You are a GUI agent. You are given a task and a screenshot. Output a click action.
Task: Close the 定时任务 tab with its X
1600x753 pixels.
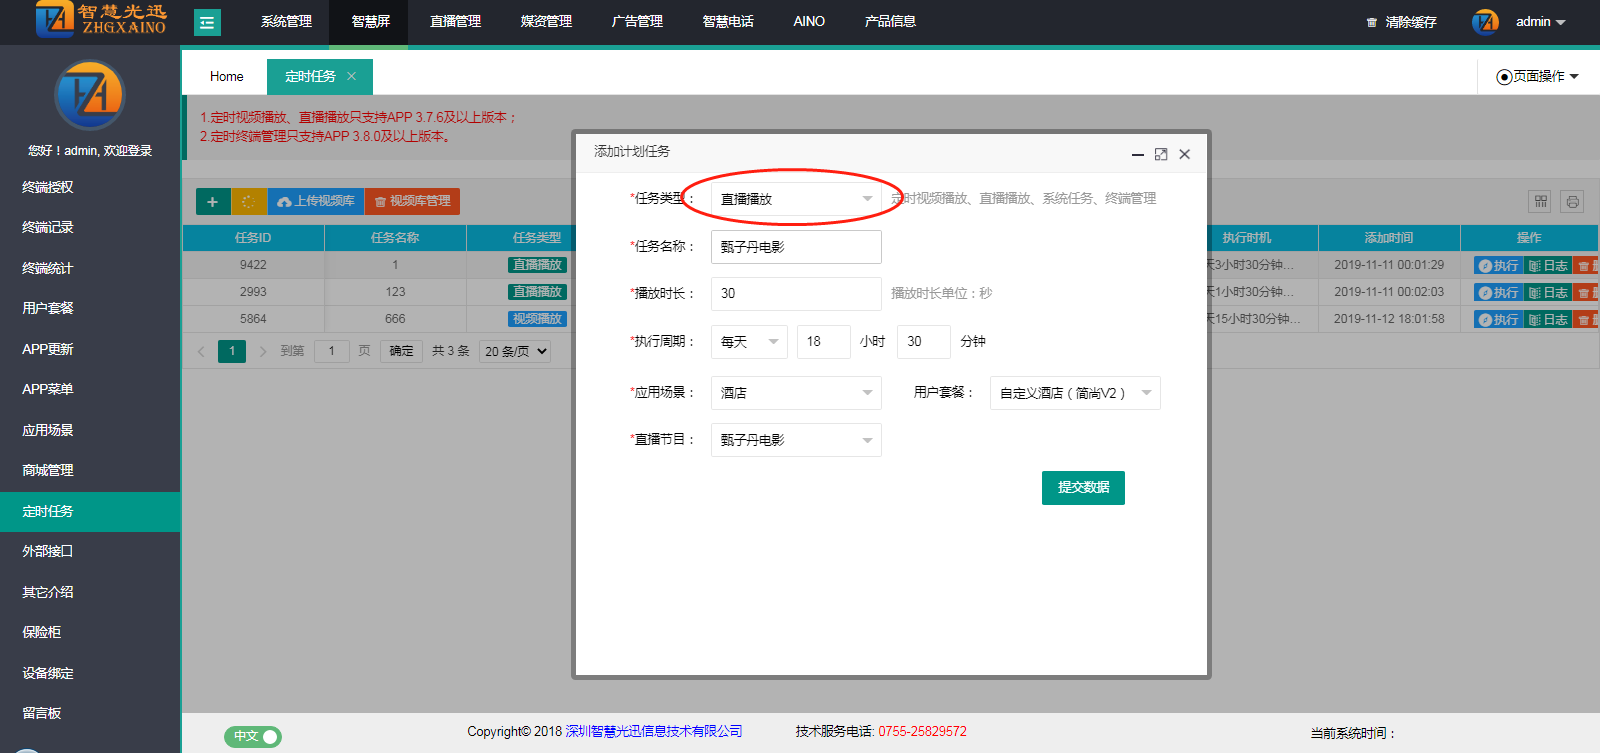pos(351,76)
